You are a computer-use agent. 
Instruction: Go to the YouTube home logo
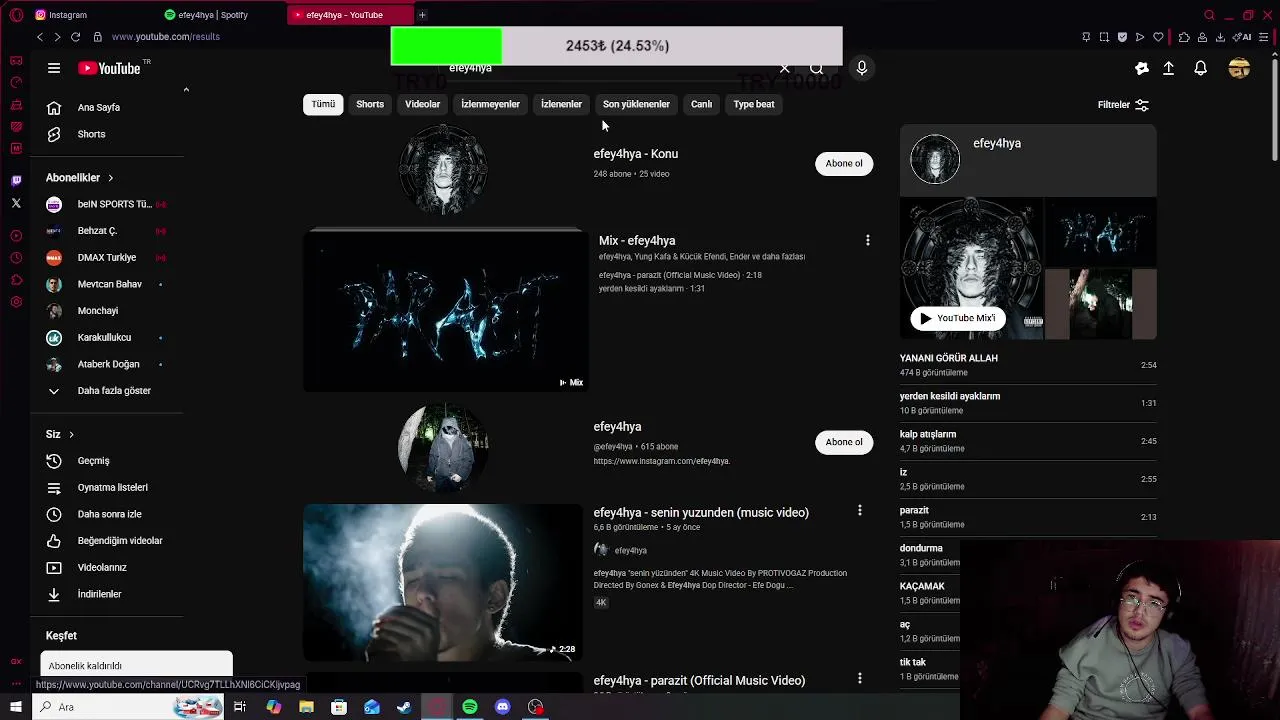coord(109,68)
